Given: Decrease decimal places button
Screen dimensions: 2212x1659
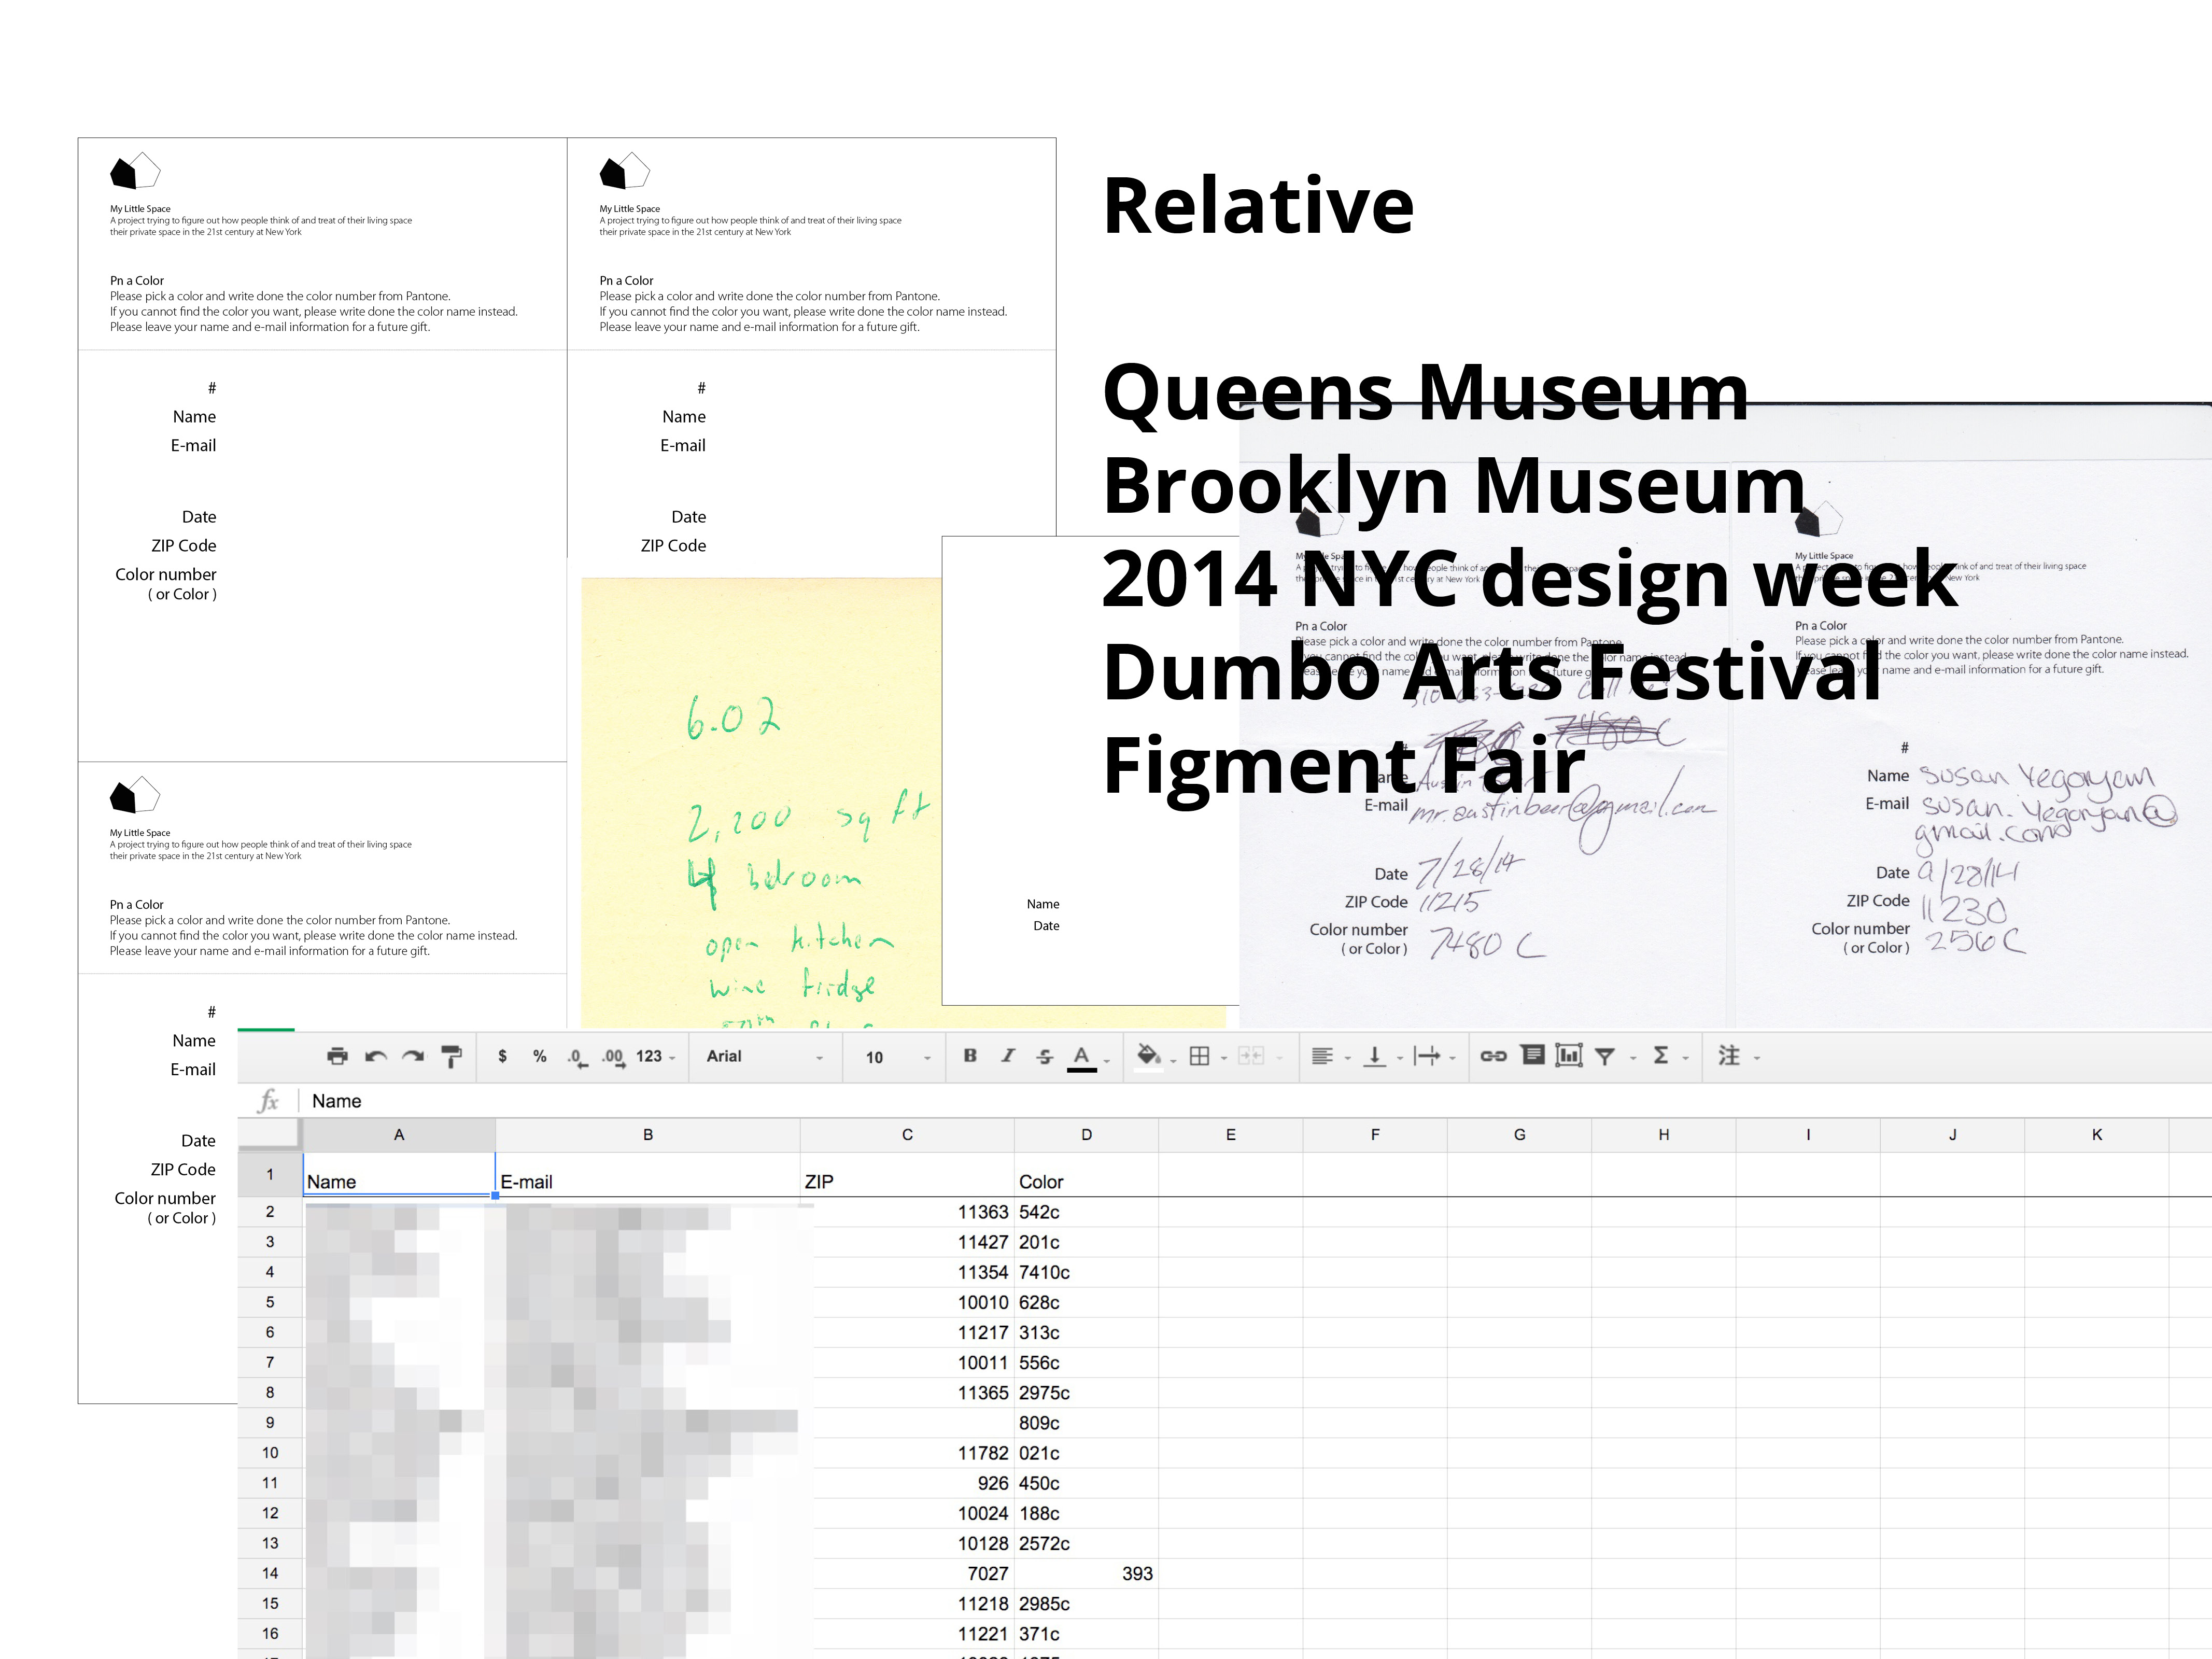Looking at the screenshot, I should (577, 1057).
